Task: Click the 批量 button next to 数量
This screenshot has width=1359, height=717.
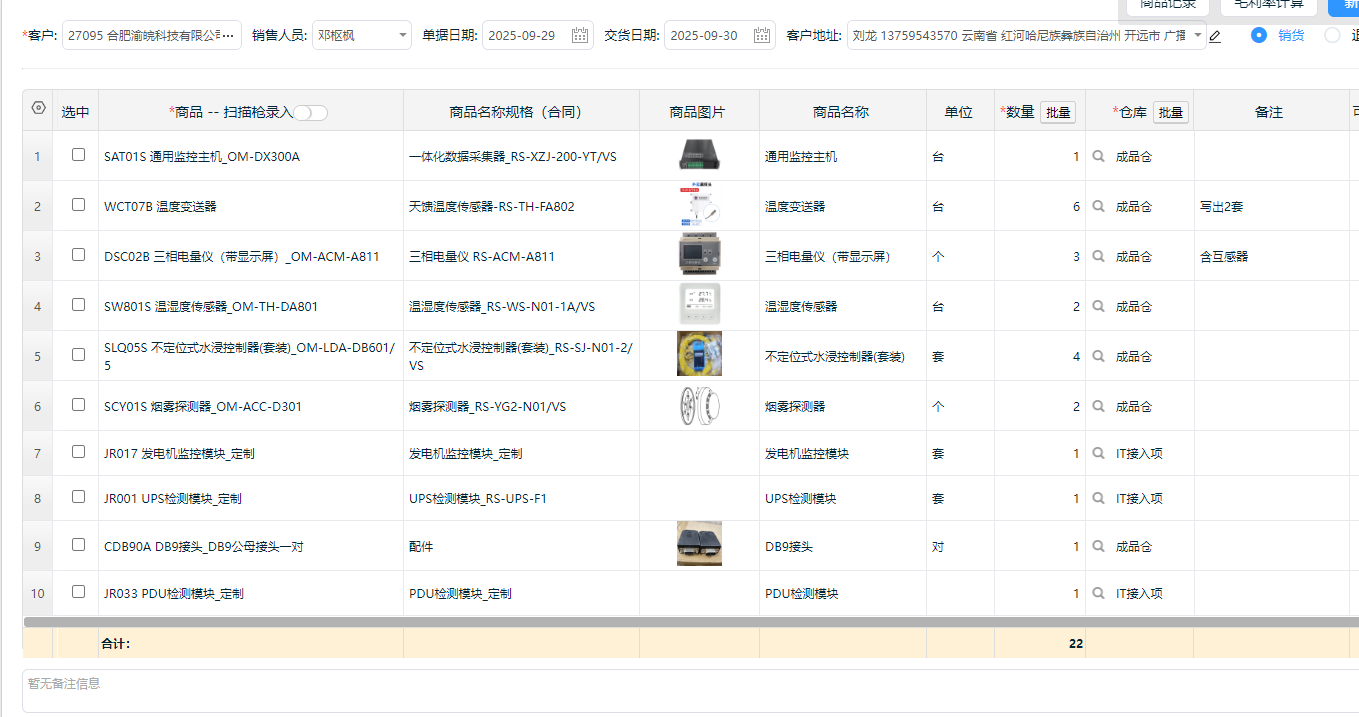Action: tap(1057, 113)
